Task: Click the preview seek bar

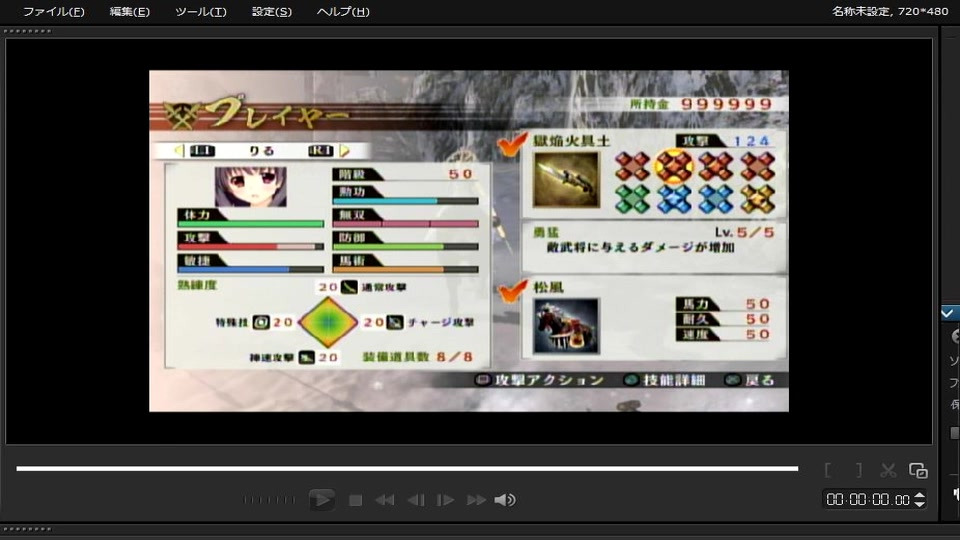Action: pos(407,468)
